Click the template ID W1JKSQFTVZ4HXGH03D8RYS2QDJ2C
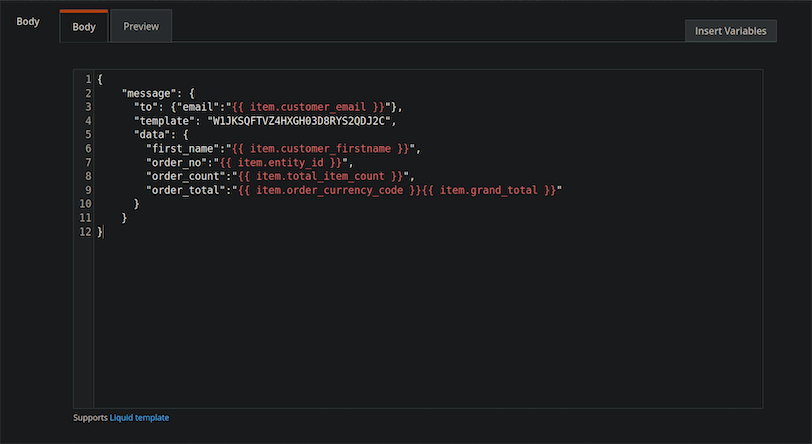The image size is (812, 444). click(301, 121)
